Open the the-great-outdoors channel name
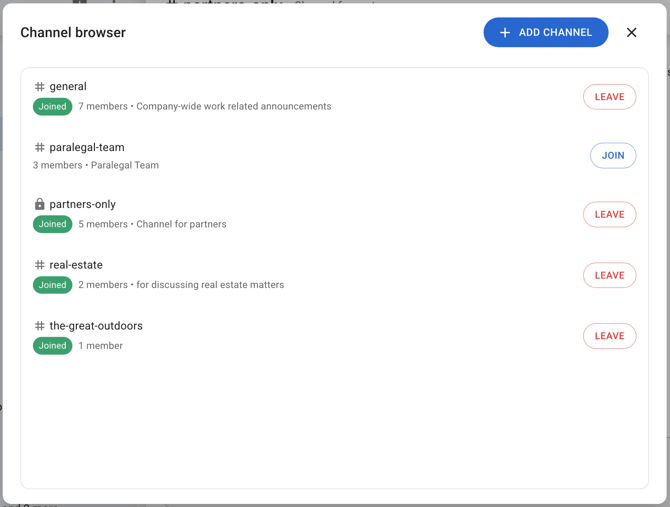670x507 pixels. pos(96,327)
